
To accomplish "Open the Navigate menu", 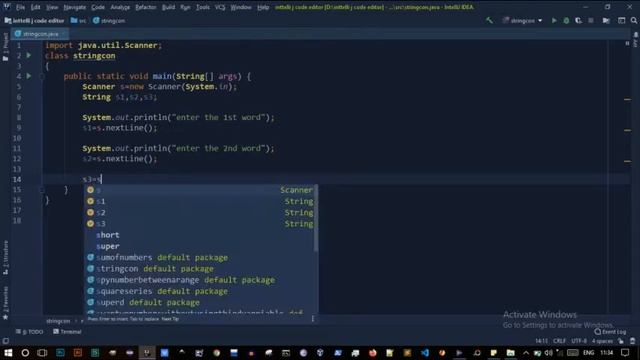I will click(75, 7).
